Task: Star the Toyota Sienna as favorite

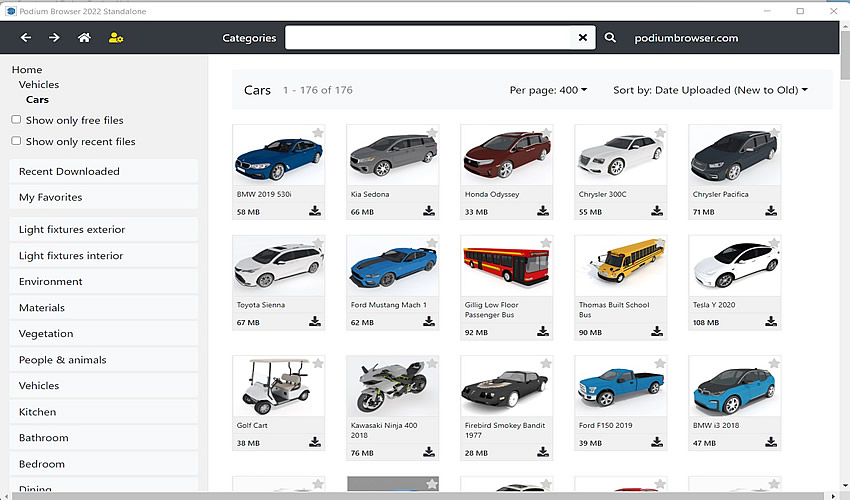Action: [x=318, y=242]
